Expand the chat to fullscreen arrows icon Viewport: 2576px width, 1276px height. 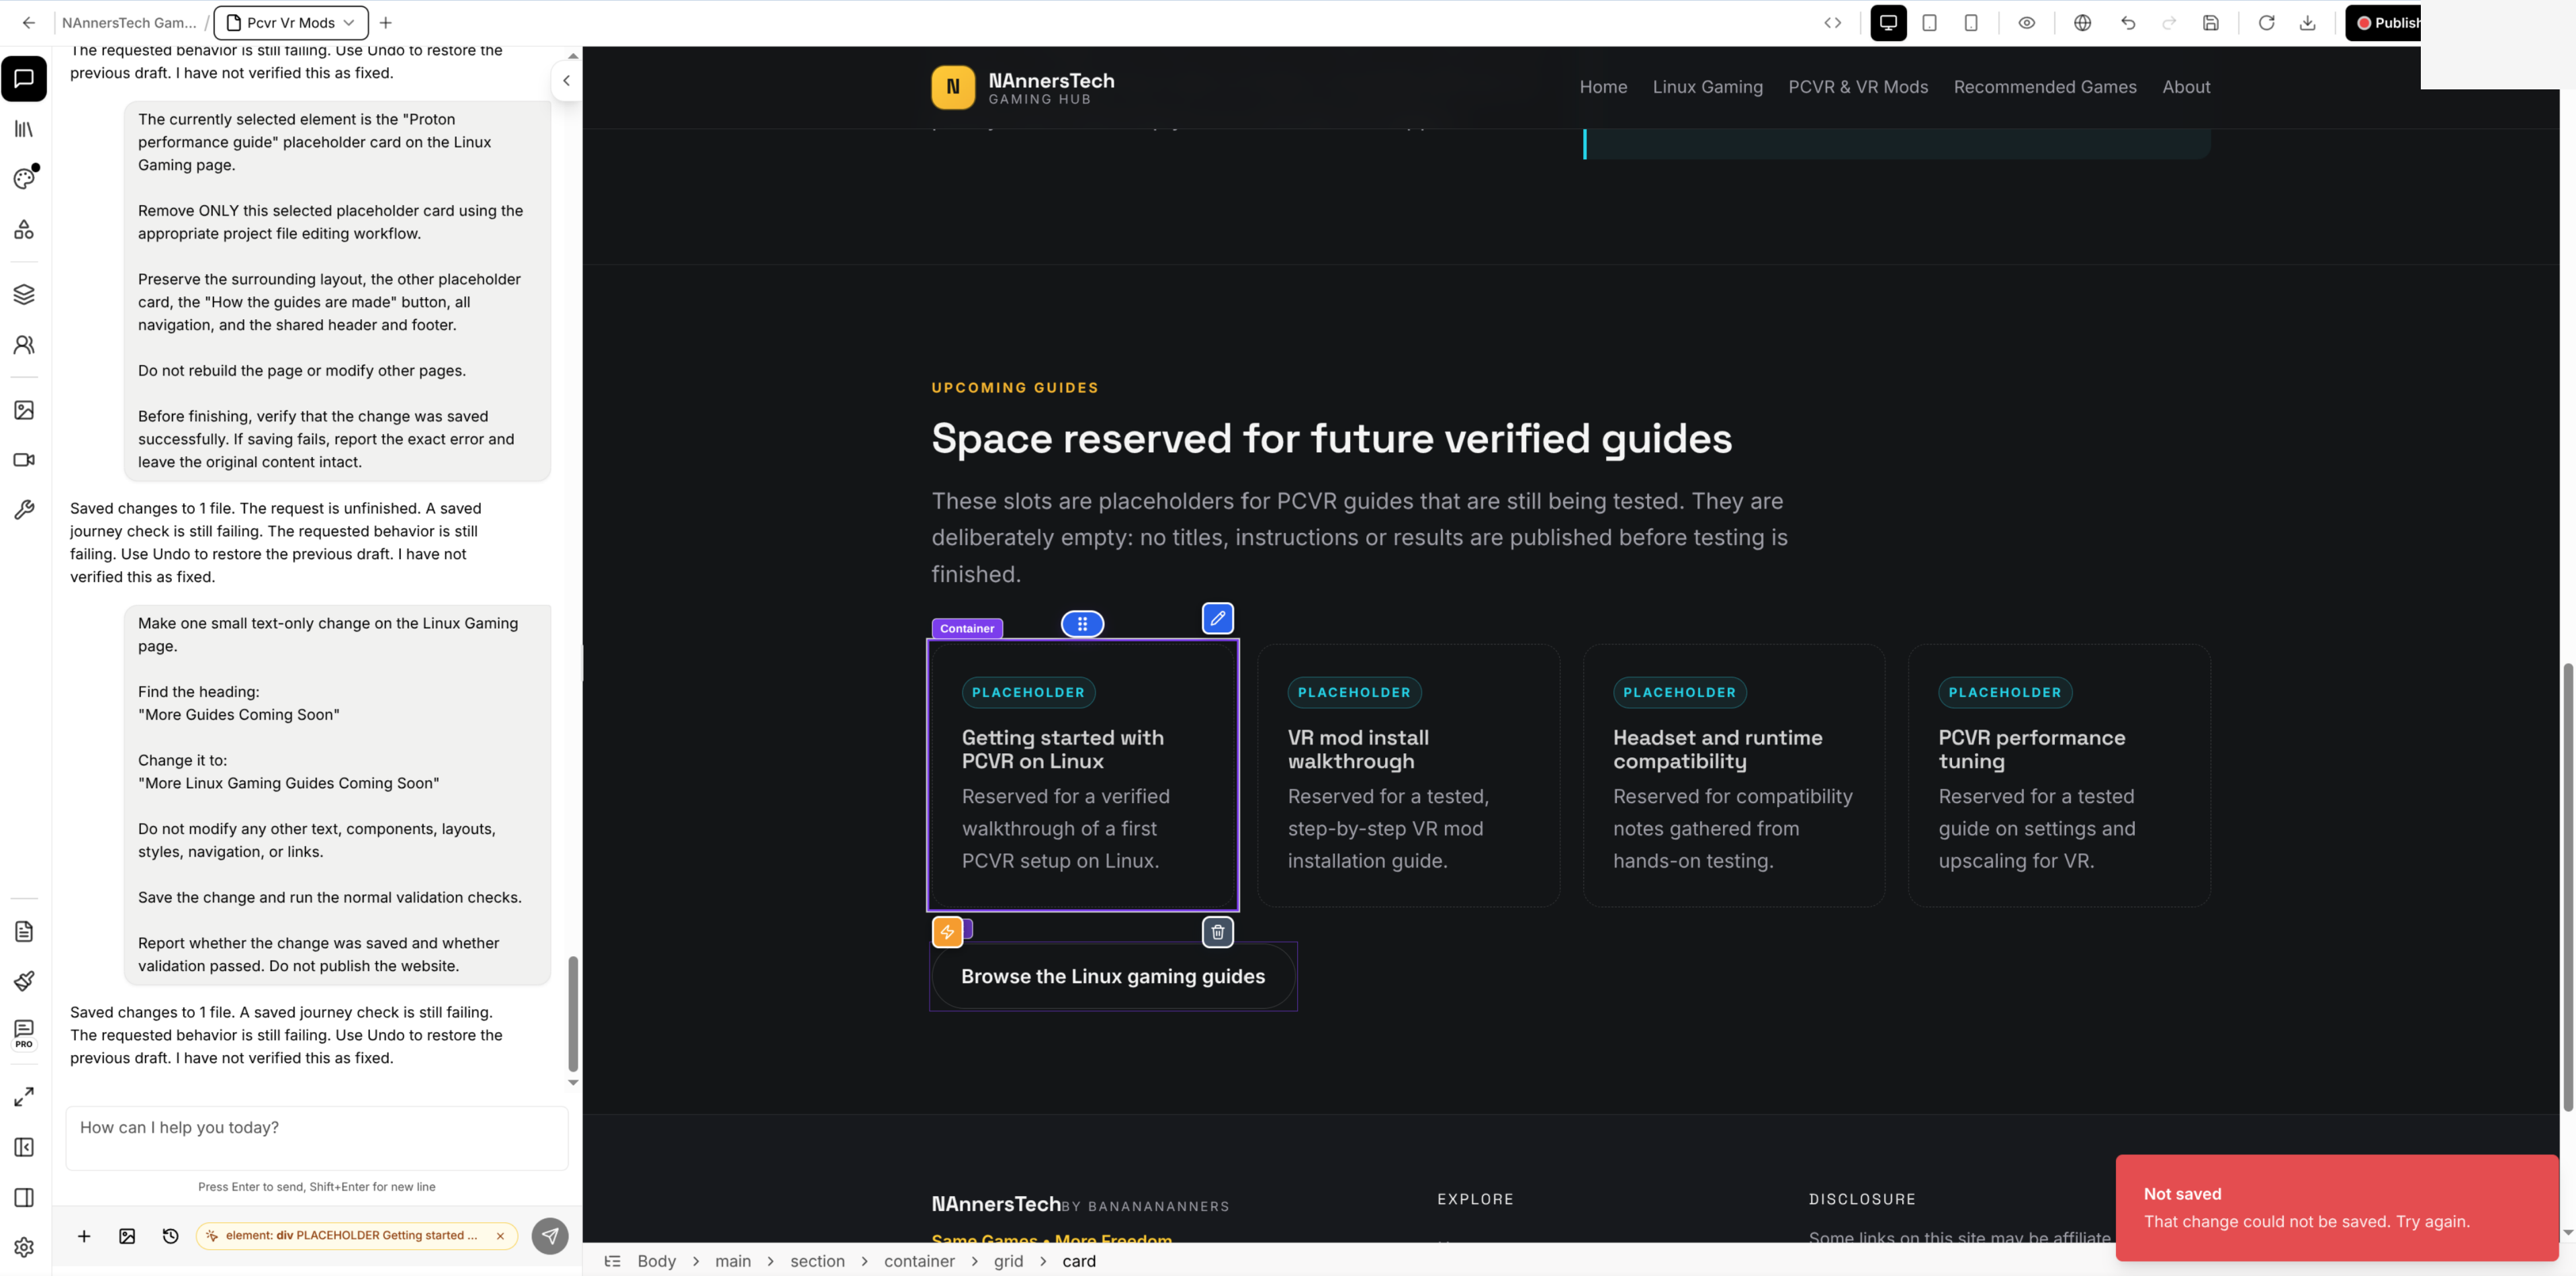pyautogui.click(x=24, y=1097)
